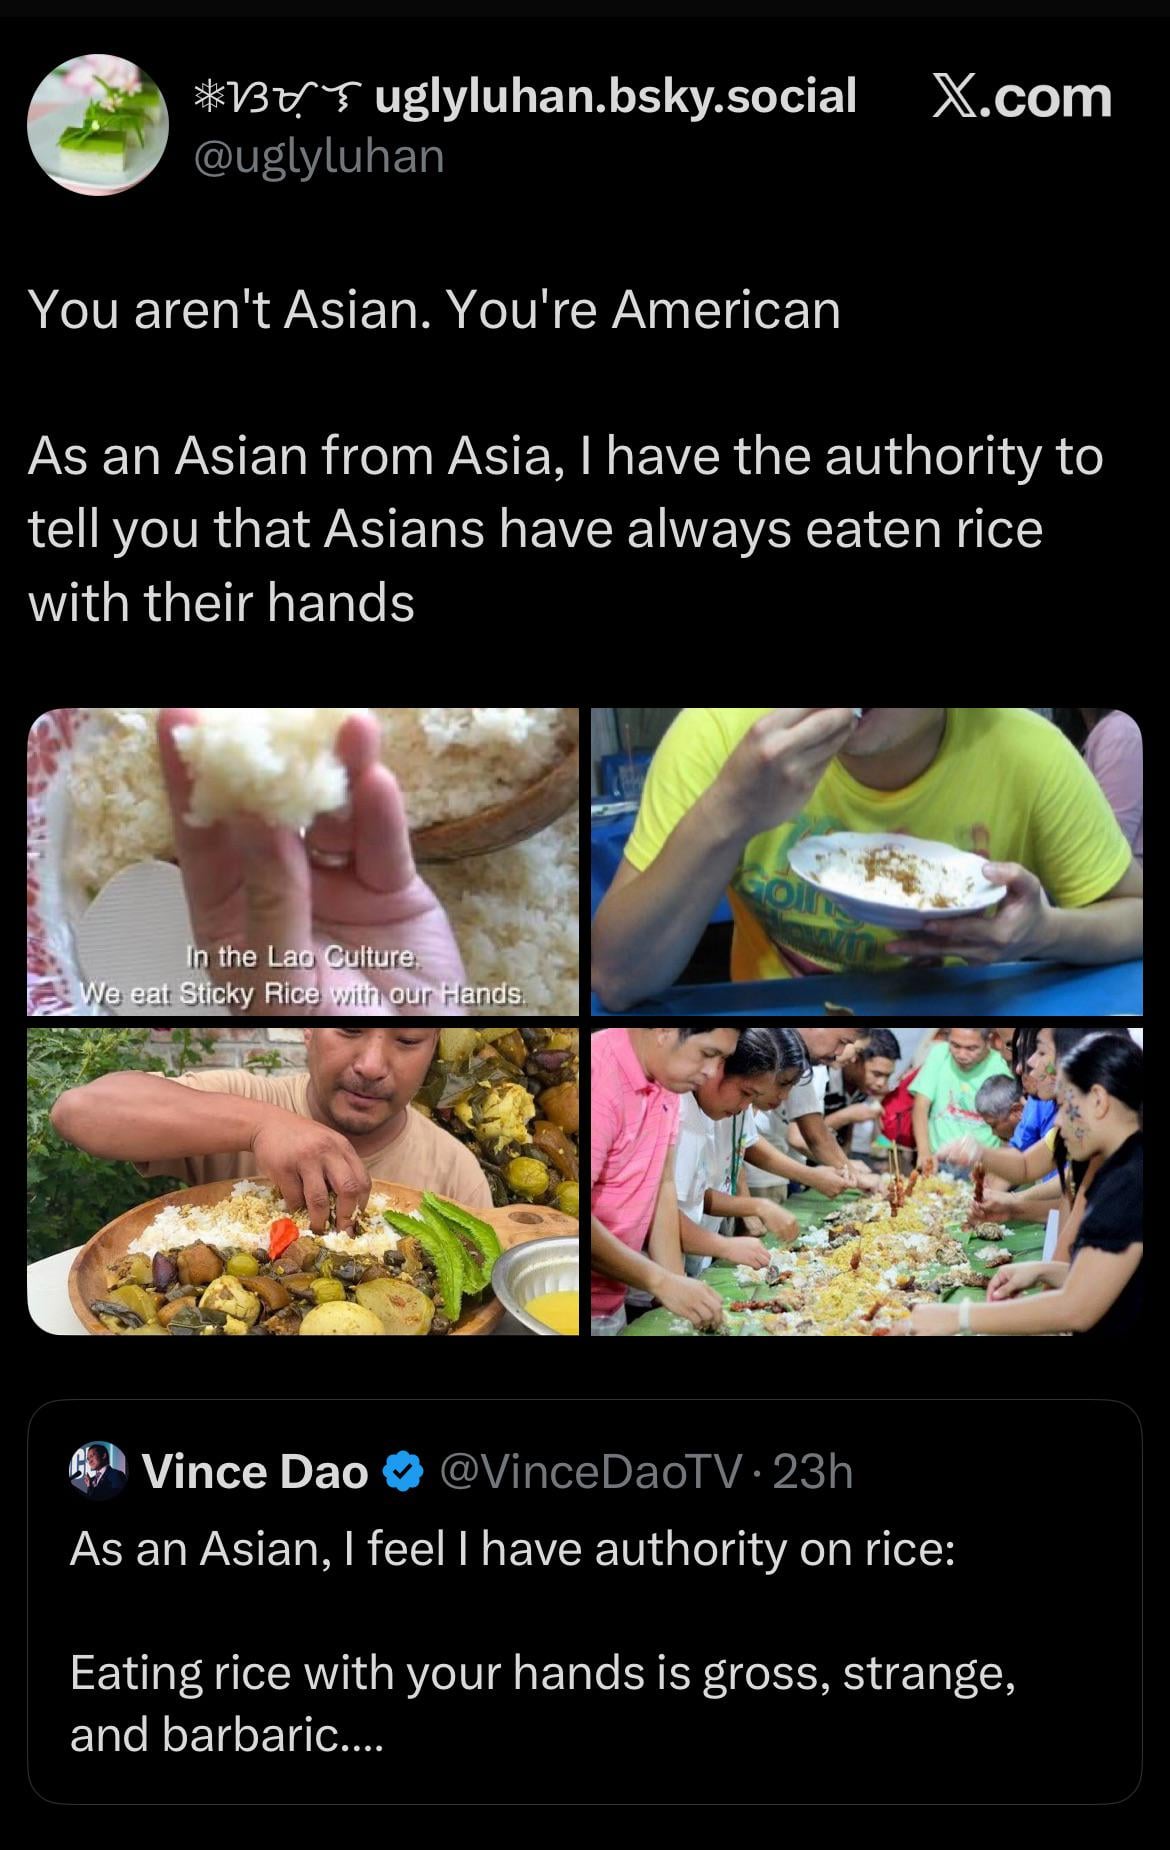Open image of man eating from wooden platter
Screen dimensions: 1170x1850
point(303,1182)
